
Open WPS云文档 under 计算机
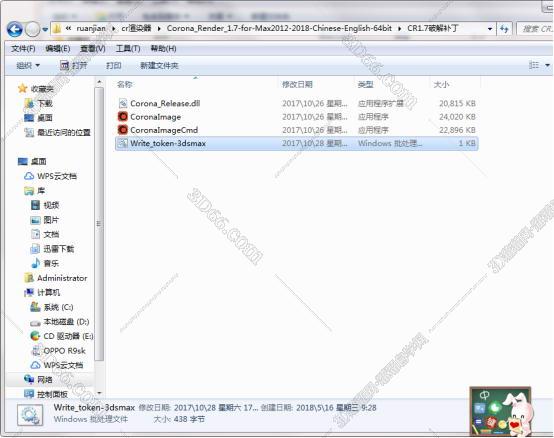pos(57,365)
